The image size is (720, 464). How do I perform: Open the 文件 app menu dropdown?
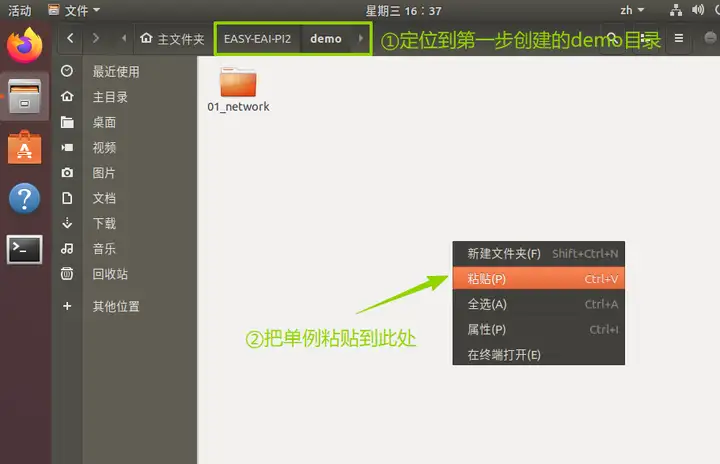(73, 10)
